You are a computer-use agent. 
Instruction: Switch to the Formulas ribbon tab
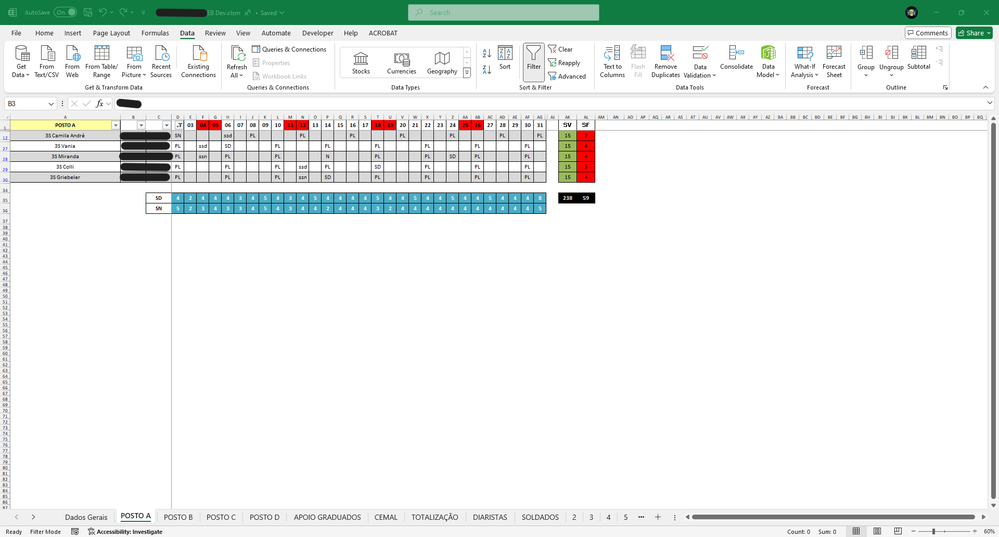(155, 32)
